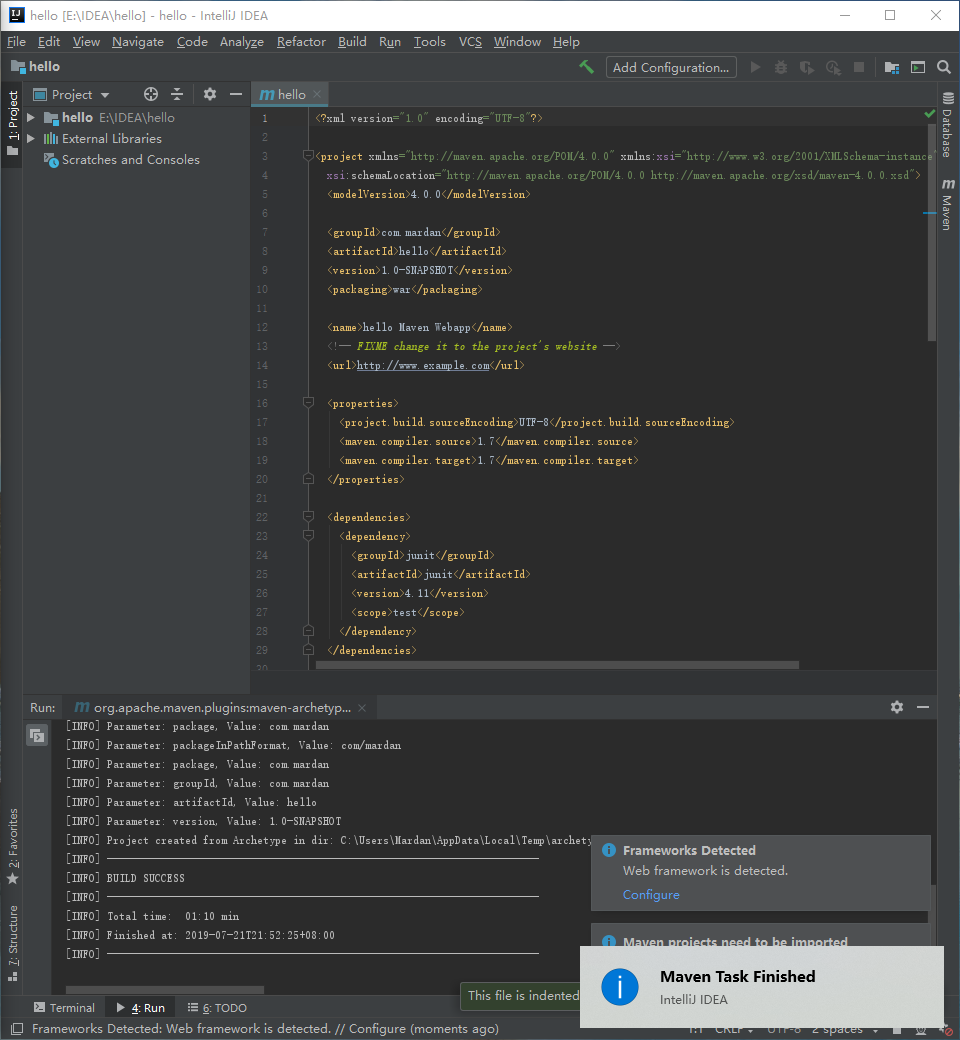The image size is (960, 1040).
Task: Build the project with the hammer icon
Action: pyautogui.click(x=586, y=67)
